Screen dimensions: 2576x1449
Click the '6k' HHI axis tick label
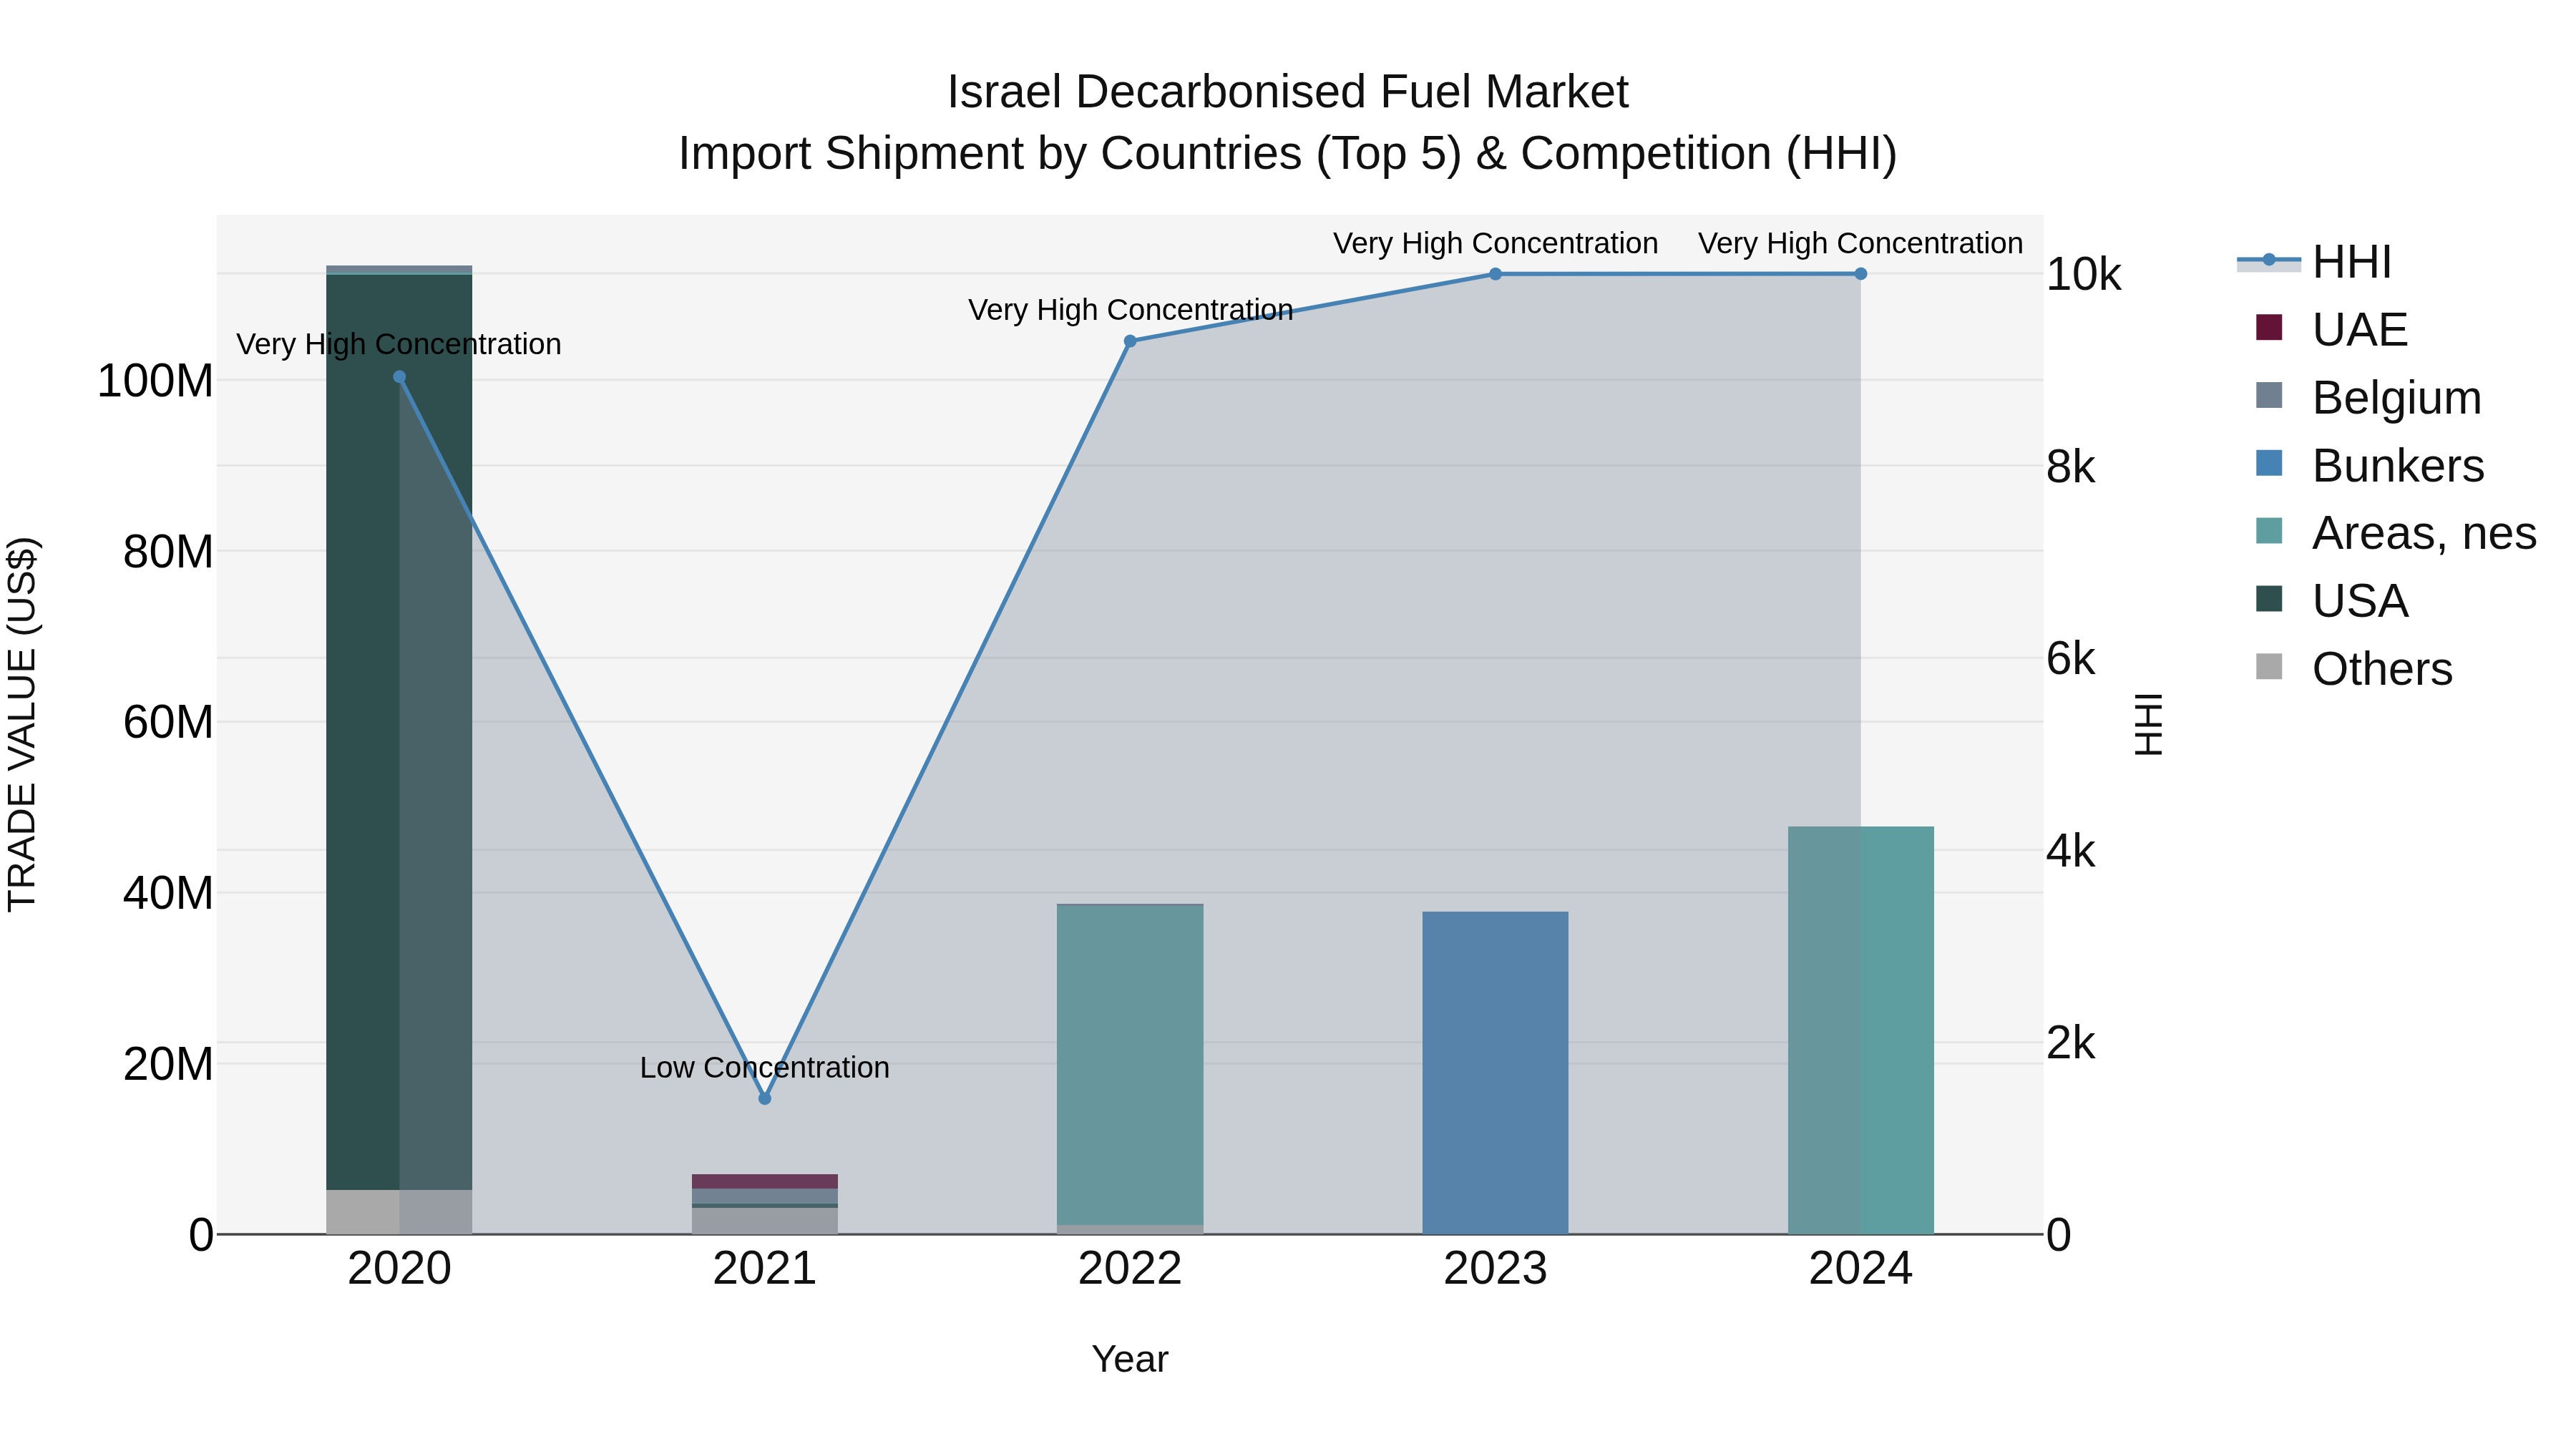(x=2071, y=659)
